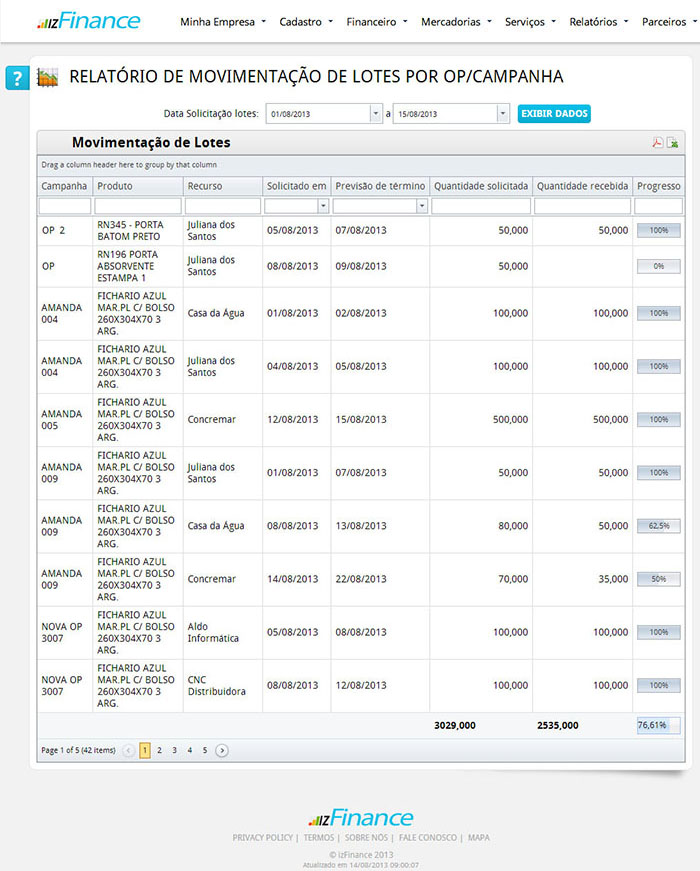Image resolution: width=700 pixels, height=871 pixels.
Task: Click the 62,5% progress bar
Action: (x=658, y=526)
